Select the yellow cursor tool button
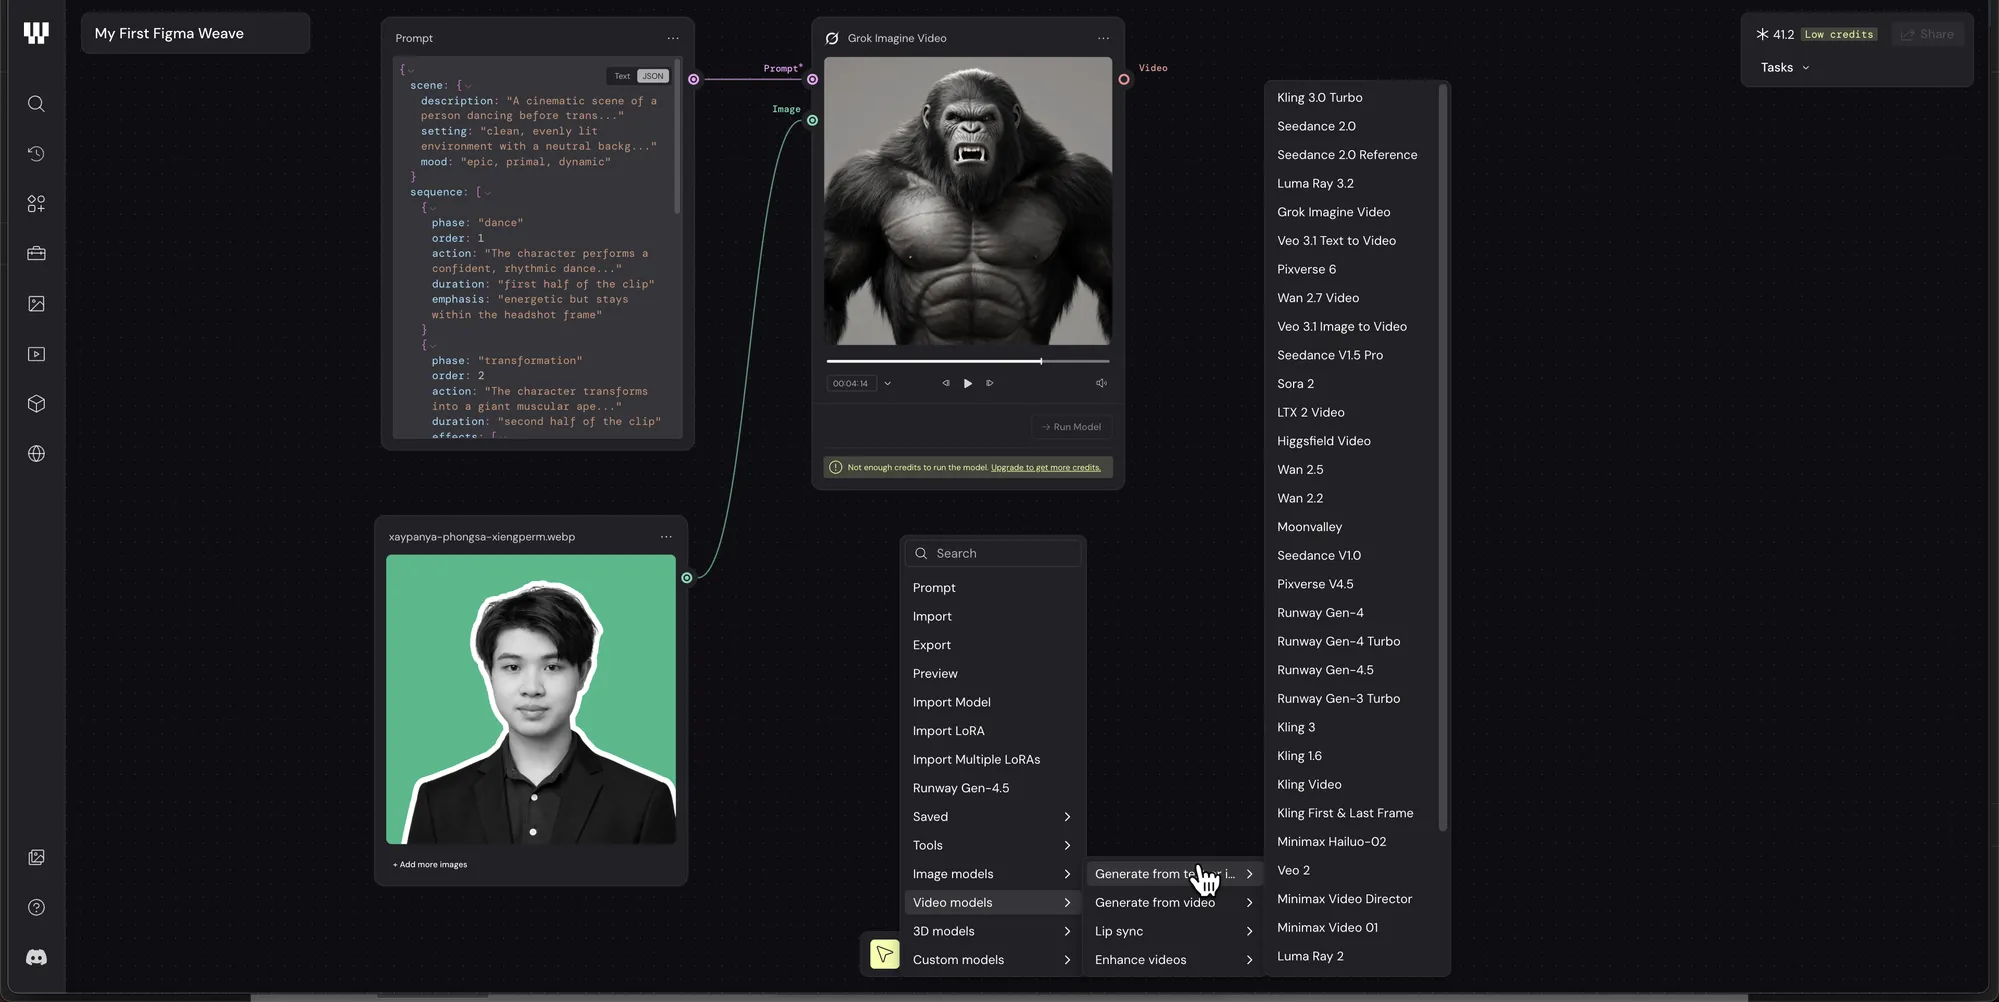The width and height of the screenshot is (1999, 1002). coord(884,954)
